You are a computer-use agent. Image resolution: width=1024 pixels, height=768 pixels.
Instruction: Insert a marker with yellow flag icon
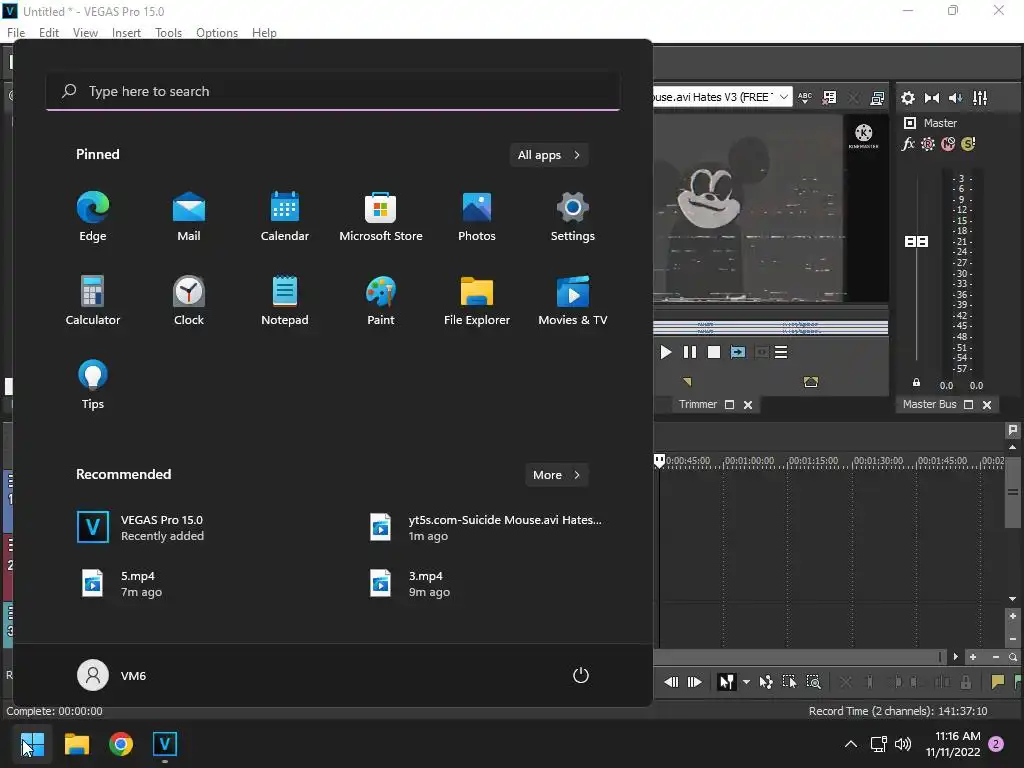[997, 682]
